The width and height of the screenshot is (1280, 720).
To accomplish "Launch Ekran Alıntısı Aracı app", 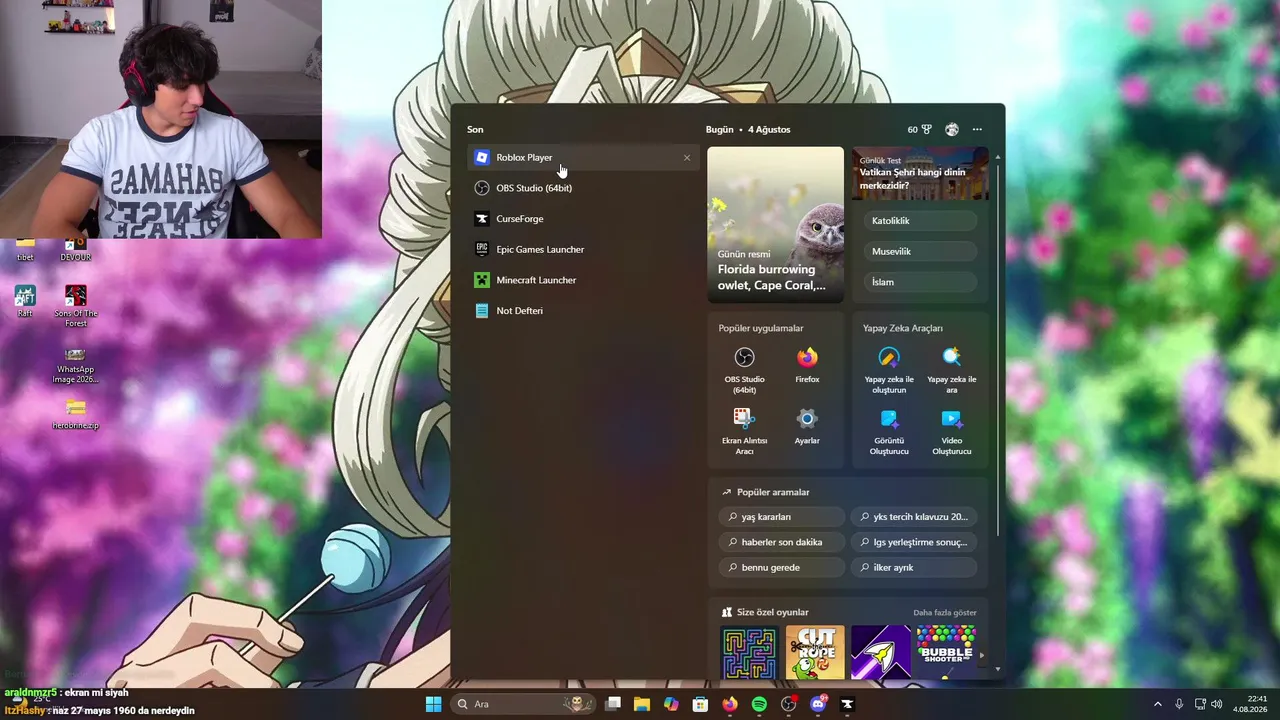I will point(744,431).
